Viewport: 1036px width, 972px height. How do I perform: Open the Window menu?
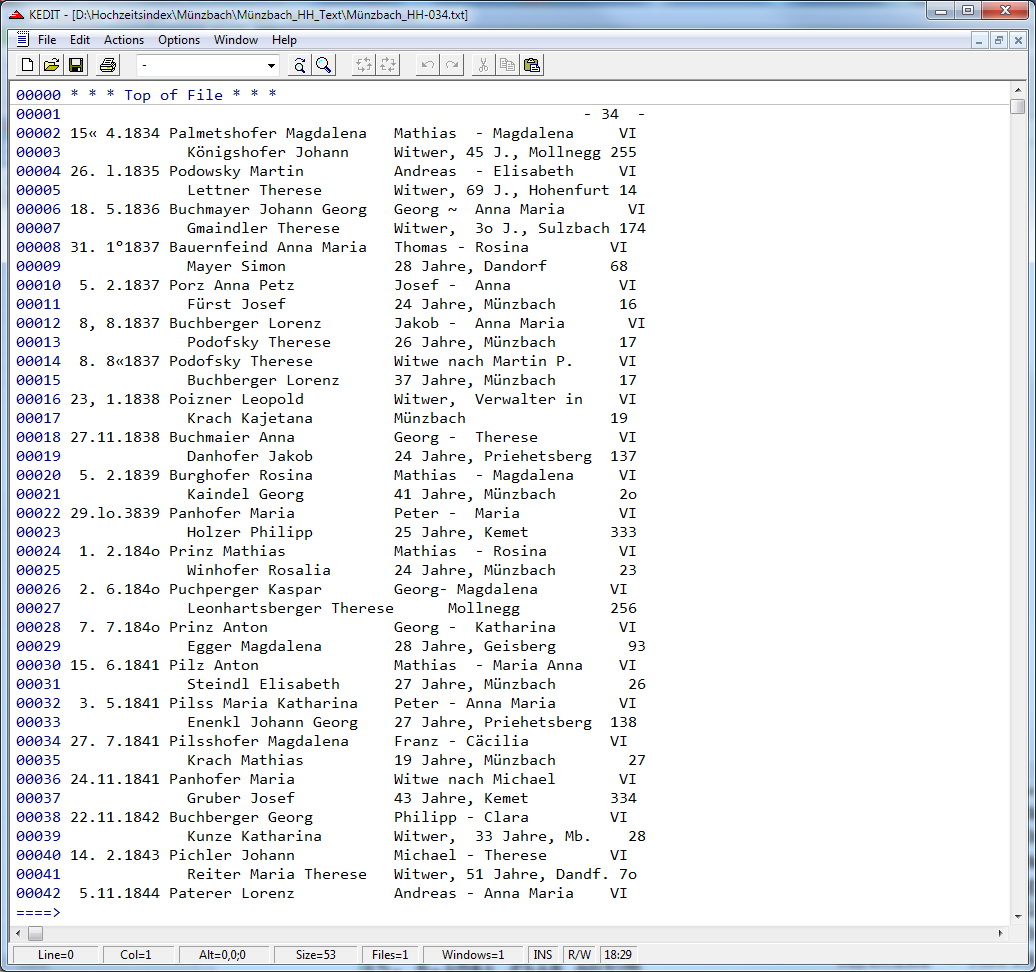[236, 40]
